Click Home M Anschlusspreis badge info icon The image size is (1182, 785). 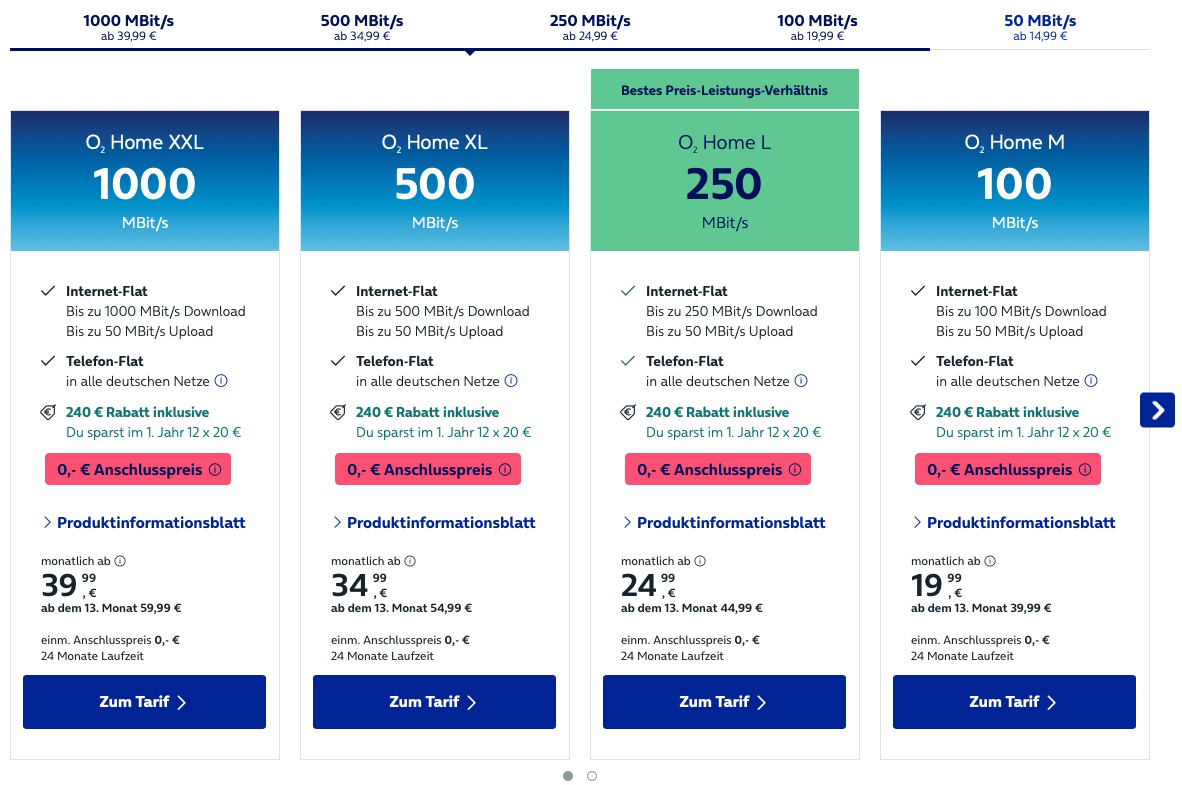(1085, 470)
